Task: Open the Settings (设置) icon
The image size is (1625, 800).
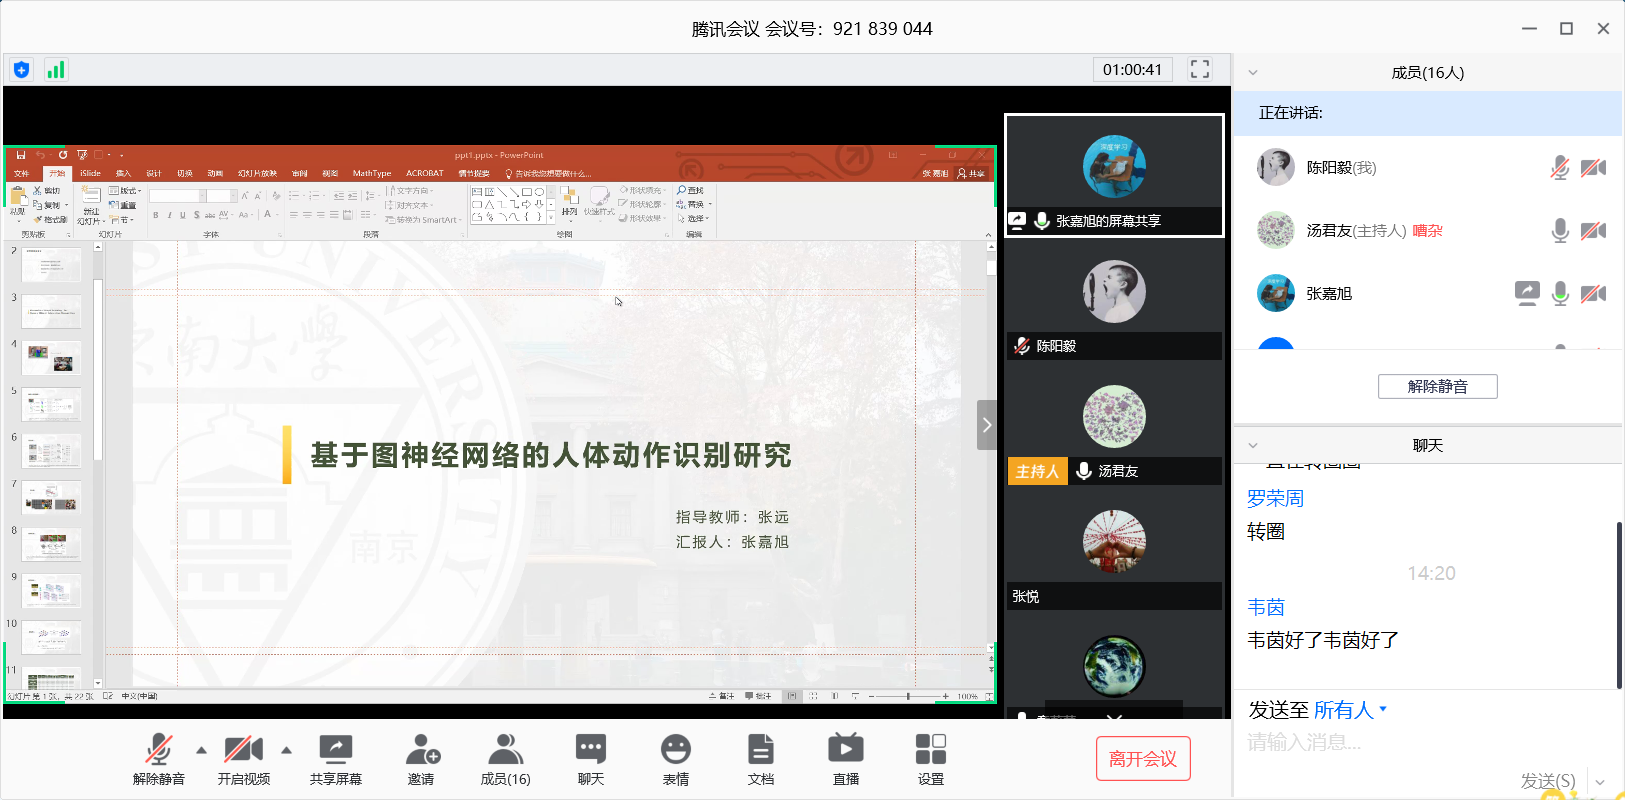Action: pyautogui.click(x=930, y=759)
